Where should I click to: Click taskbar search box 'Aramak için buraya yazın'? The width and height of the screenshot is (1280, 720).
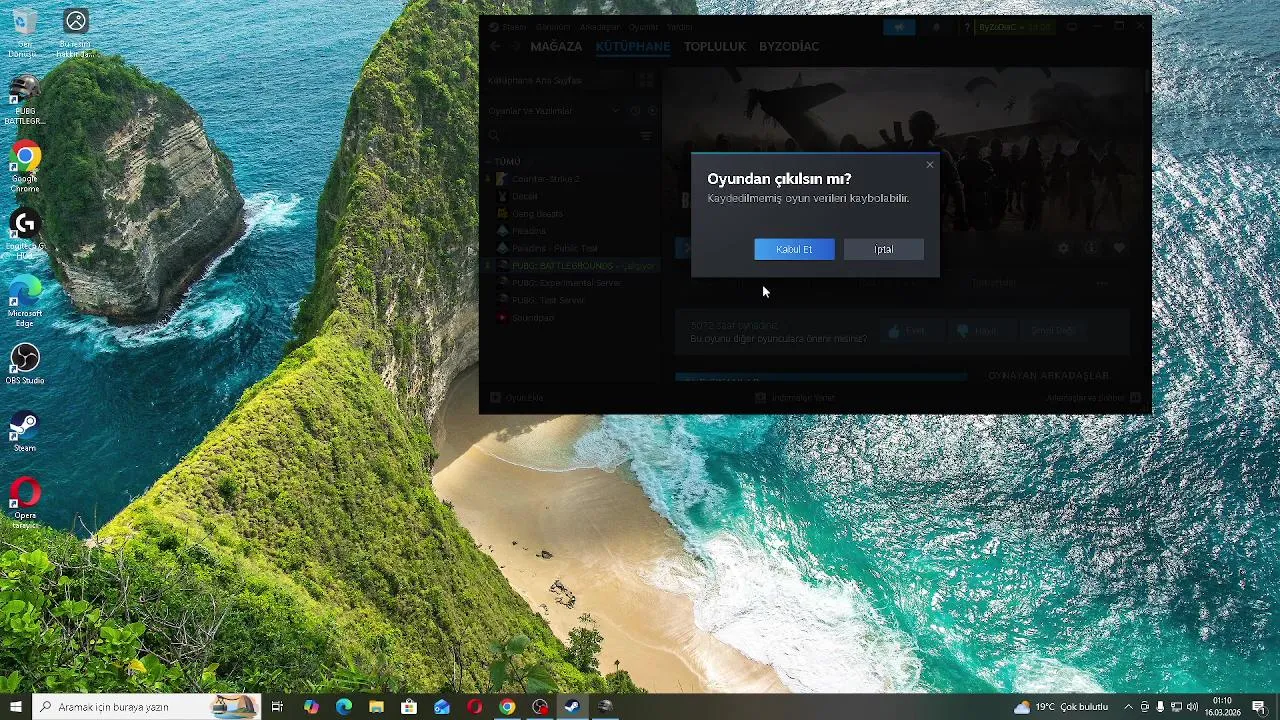(x=147, y=707)
